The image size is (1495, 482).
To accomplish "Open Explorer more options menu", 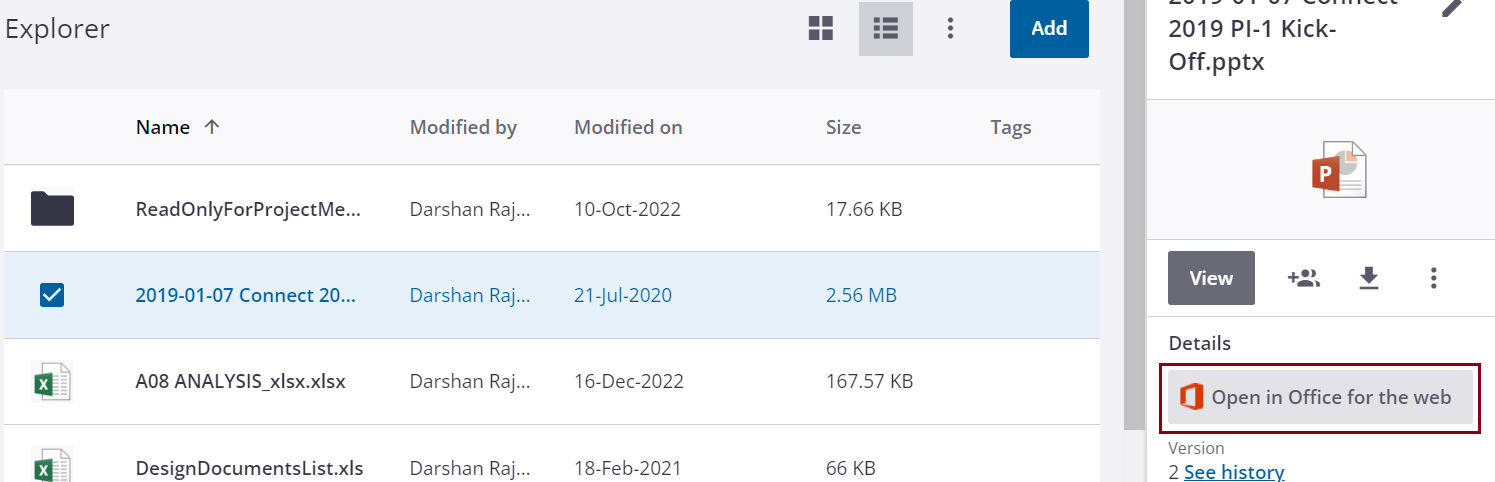I will (950, 29).
